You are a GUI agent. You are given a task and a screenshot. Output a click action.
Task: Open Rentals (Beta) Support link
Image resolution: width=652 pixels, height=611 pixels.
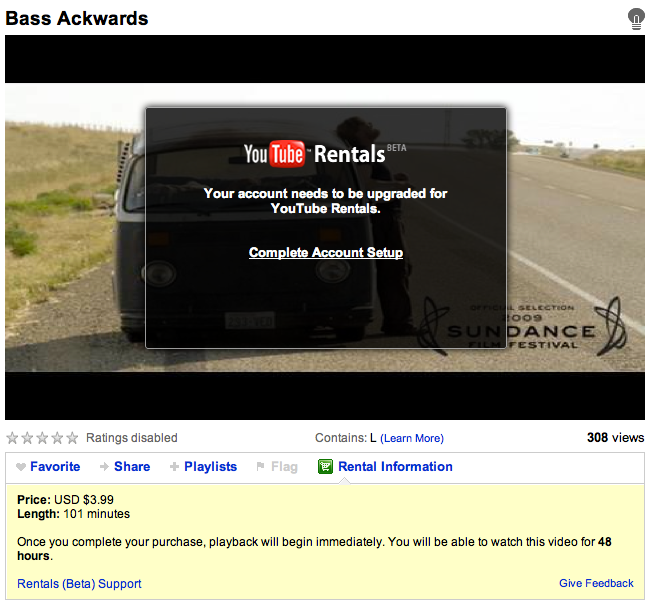(79, 584)
